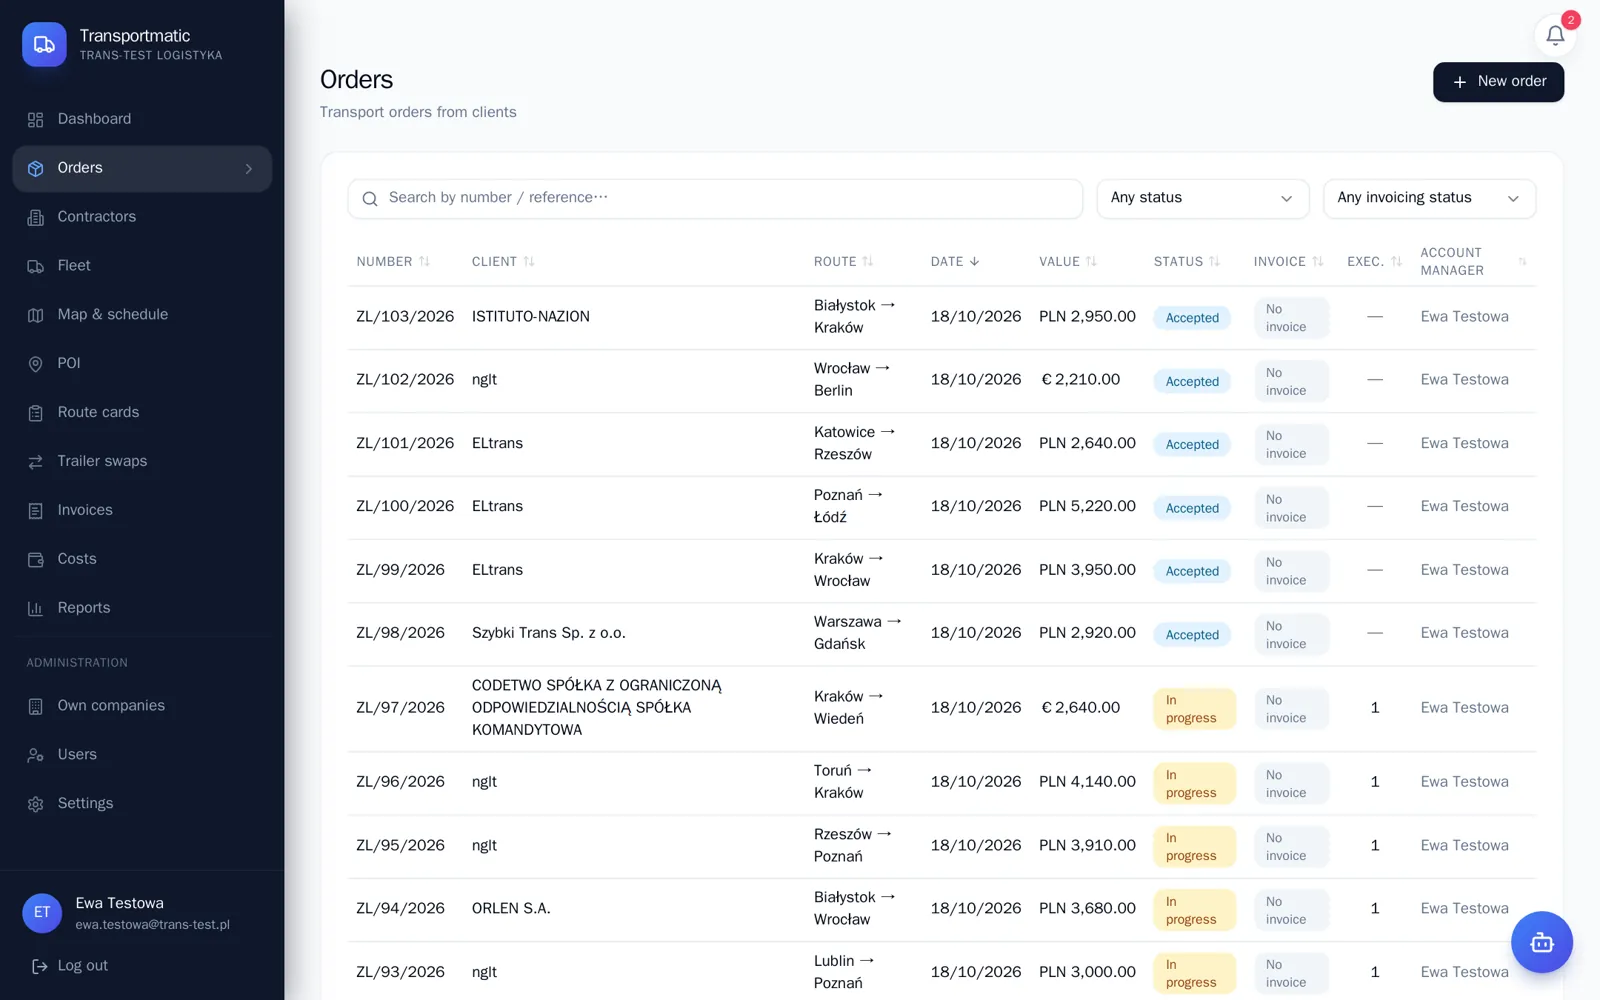
Task: Click the Settings gear icon
Action: 36,804
